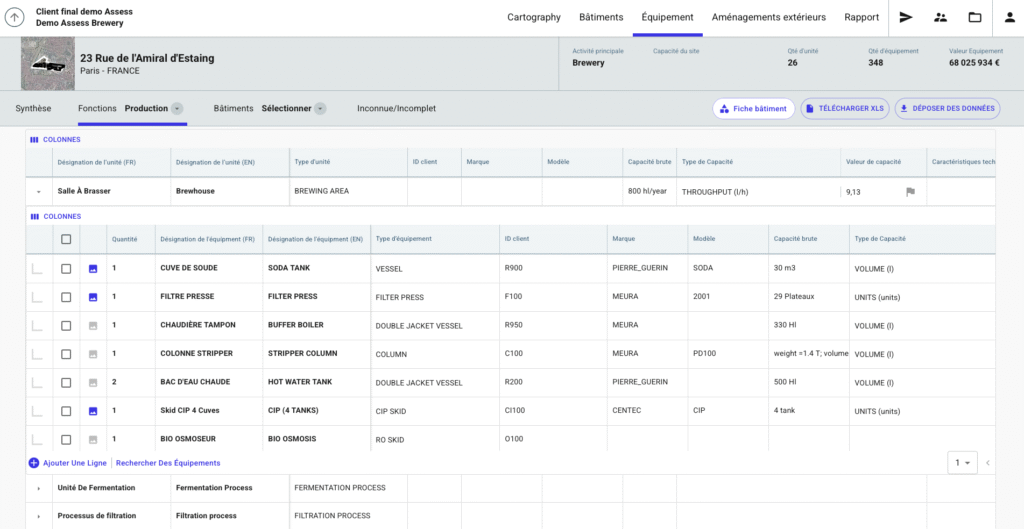
Task: Open the Synthèse tab
Action: pos(34,108)
